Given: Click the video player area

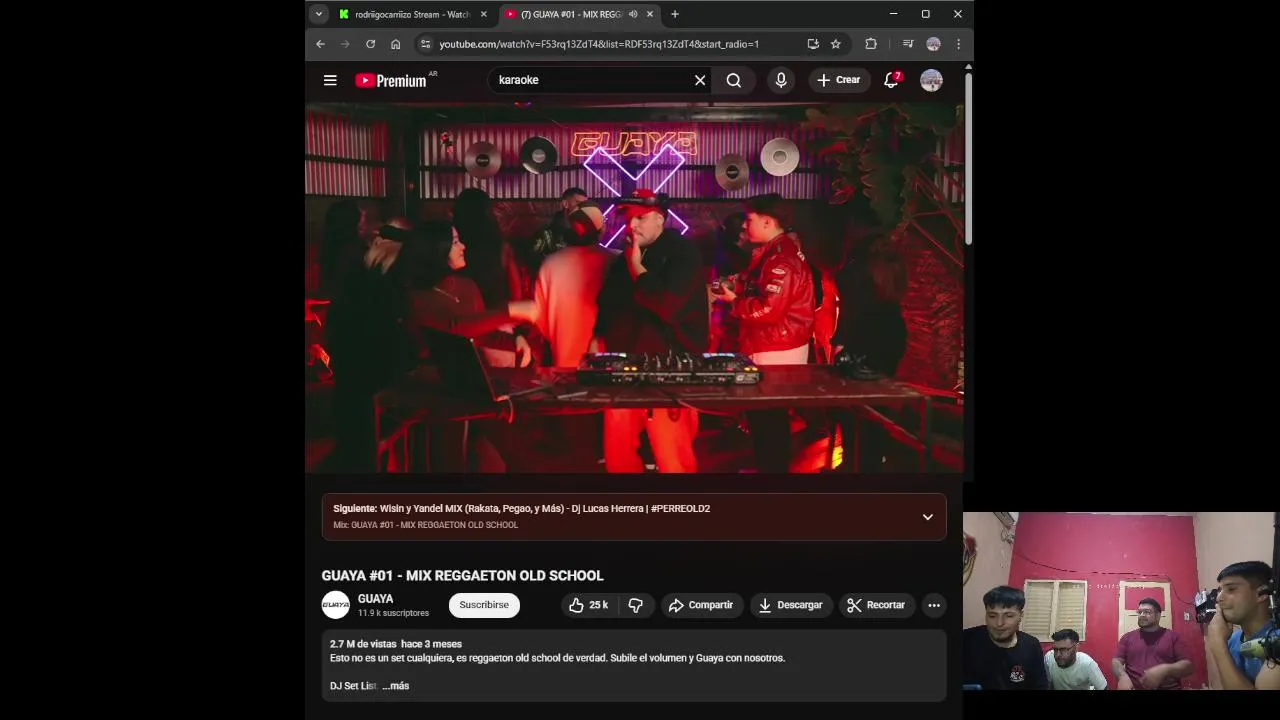Looking at the screenshot, I should 634,288.
